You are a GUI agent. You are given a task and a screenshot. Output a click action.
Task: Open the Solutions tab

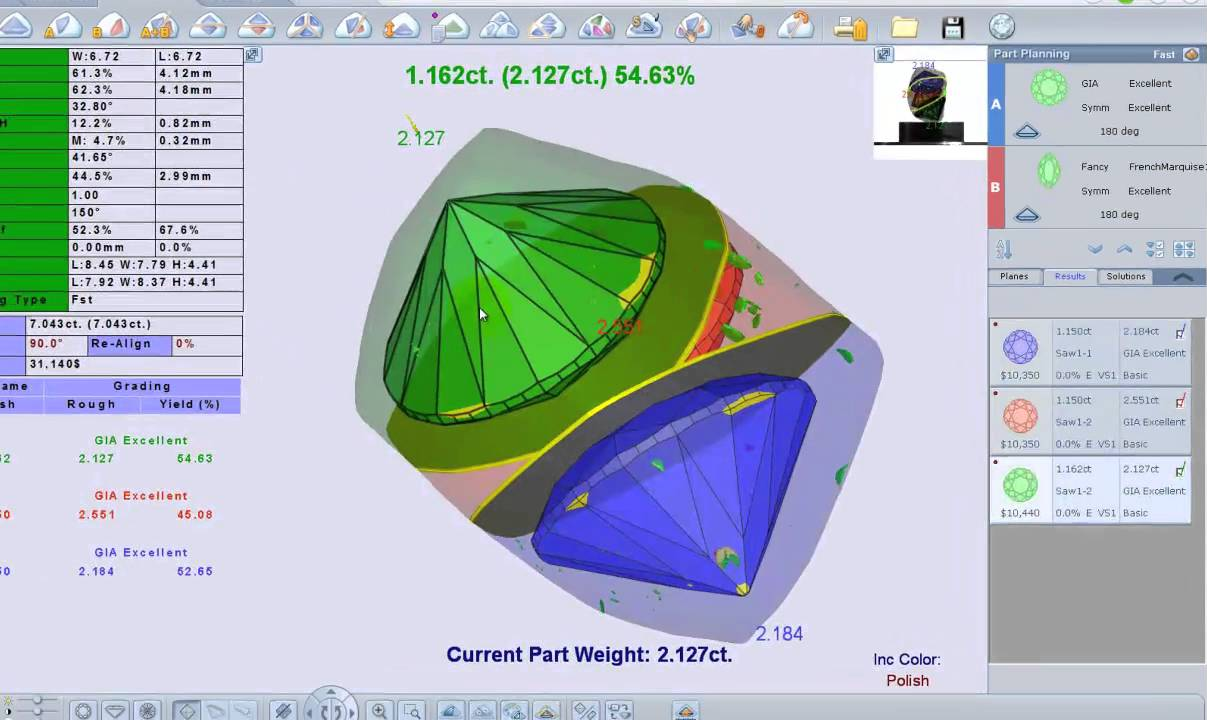(1125, 277)
